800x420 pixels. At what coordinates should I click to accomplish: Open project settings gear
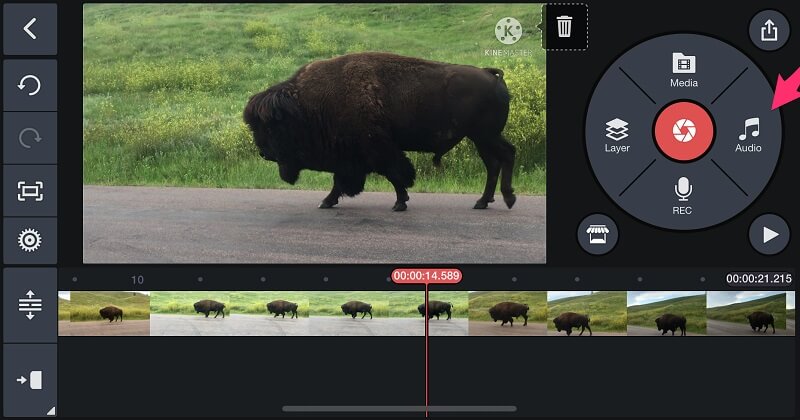coord(30,240)
